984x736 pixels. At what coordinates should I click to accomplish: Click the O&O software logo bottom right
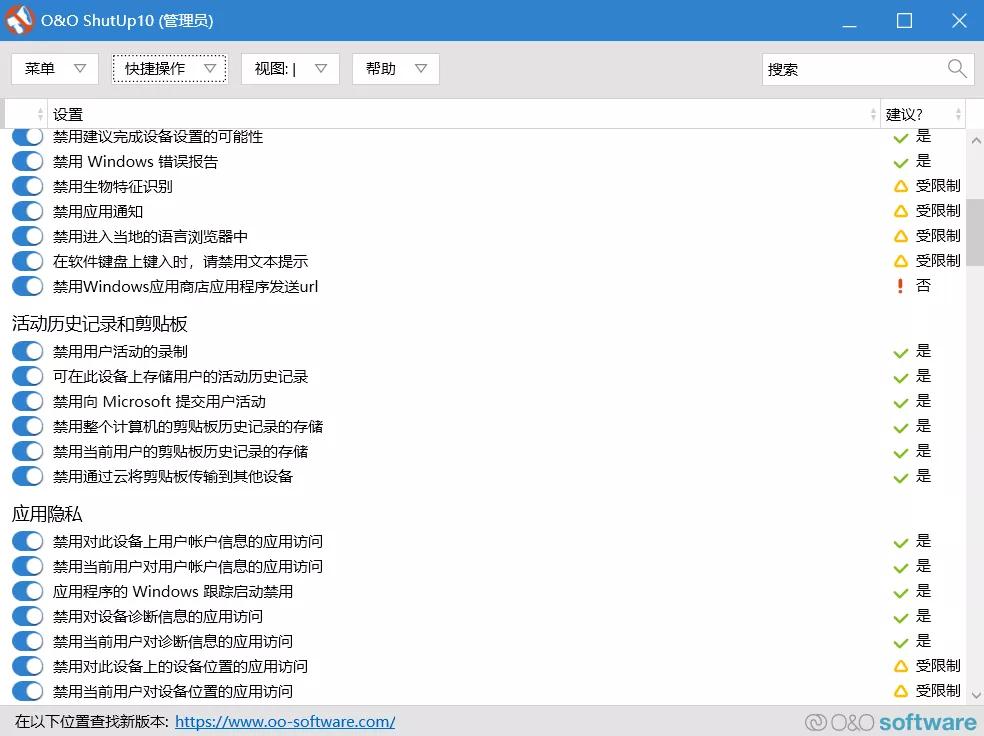pos(890,722)
